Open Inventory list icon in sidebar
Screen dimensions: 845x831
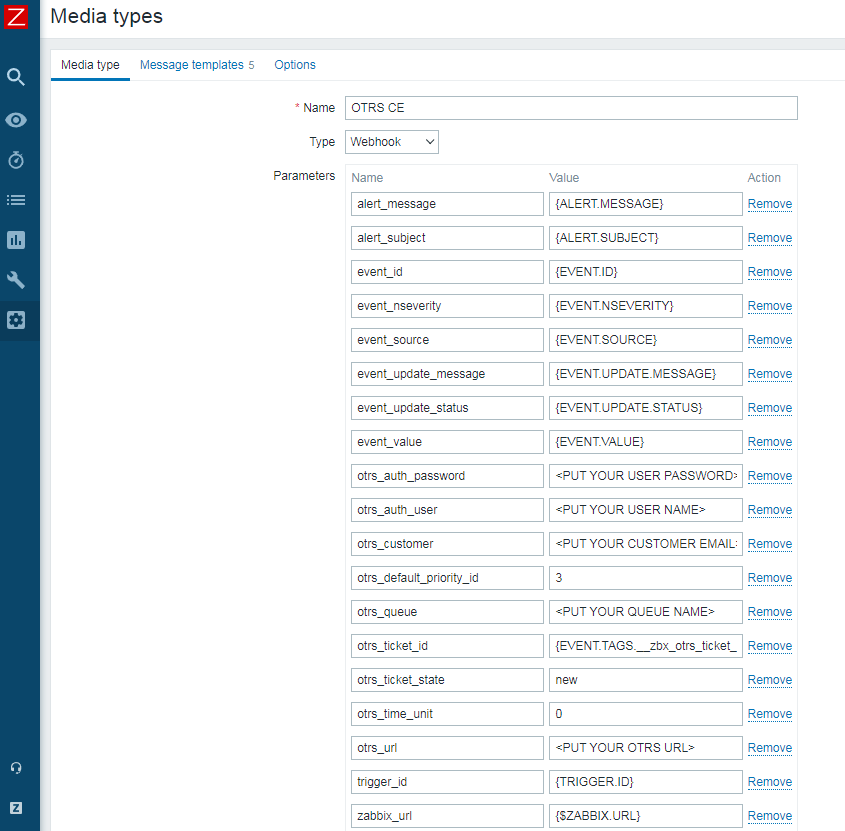click(16, 200)
